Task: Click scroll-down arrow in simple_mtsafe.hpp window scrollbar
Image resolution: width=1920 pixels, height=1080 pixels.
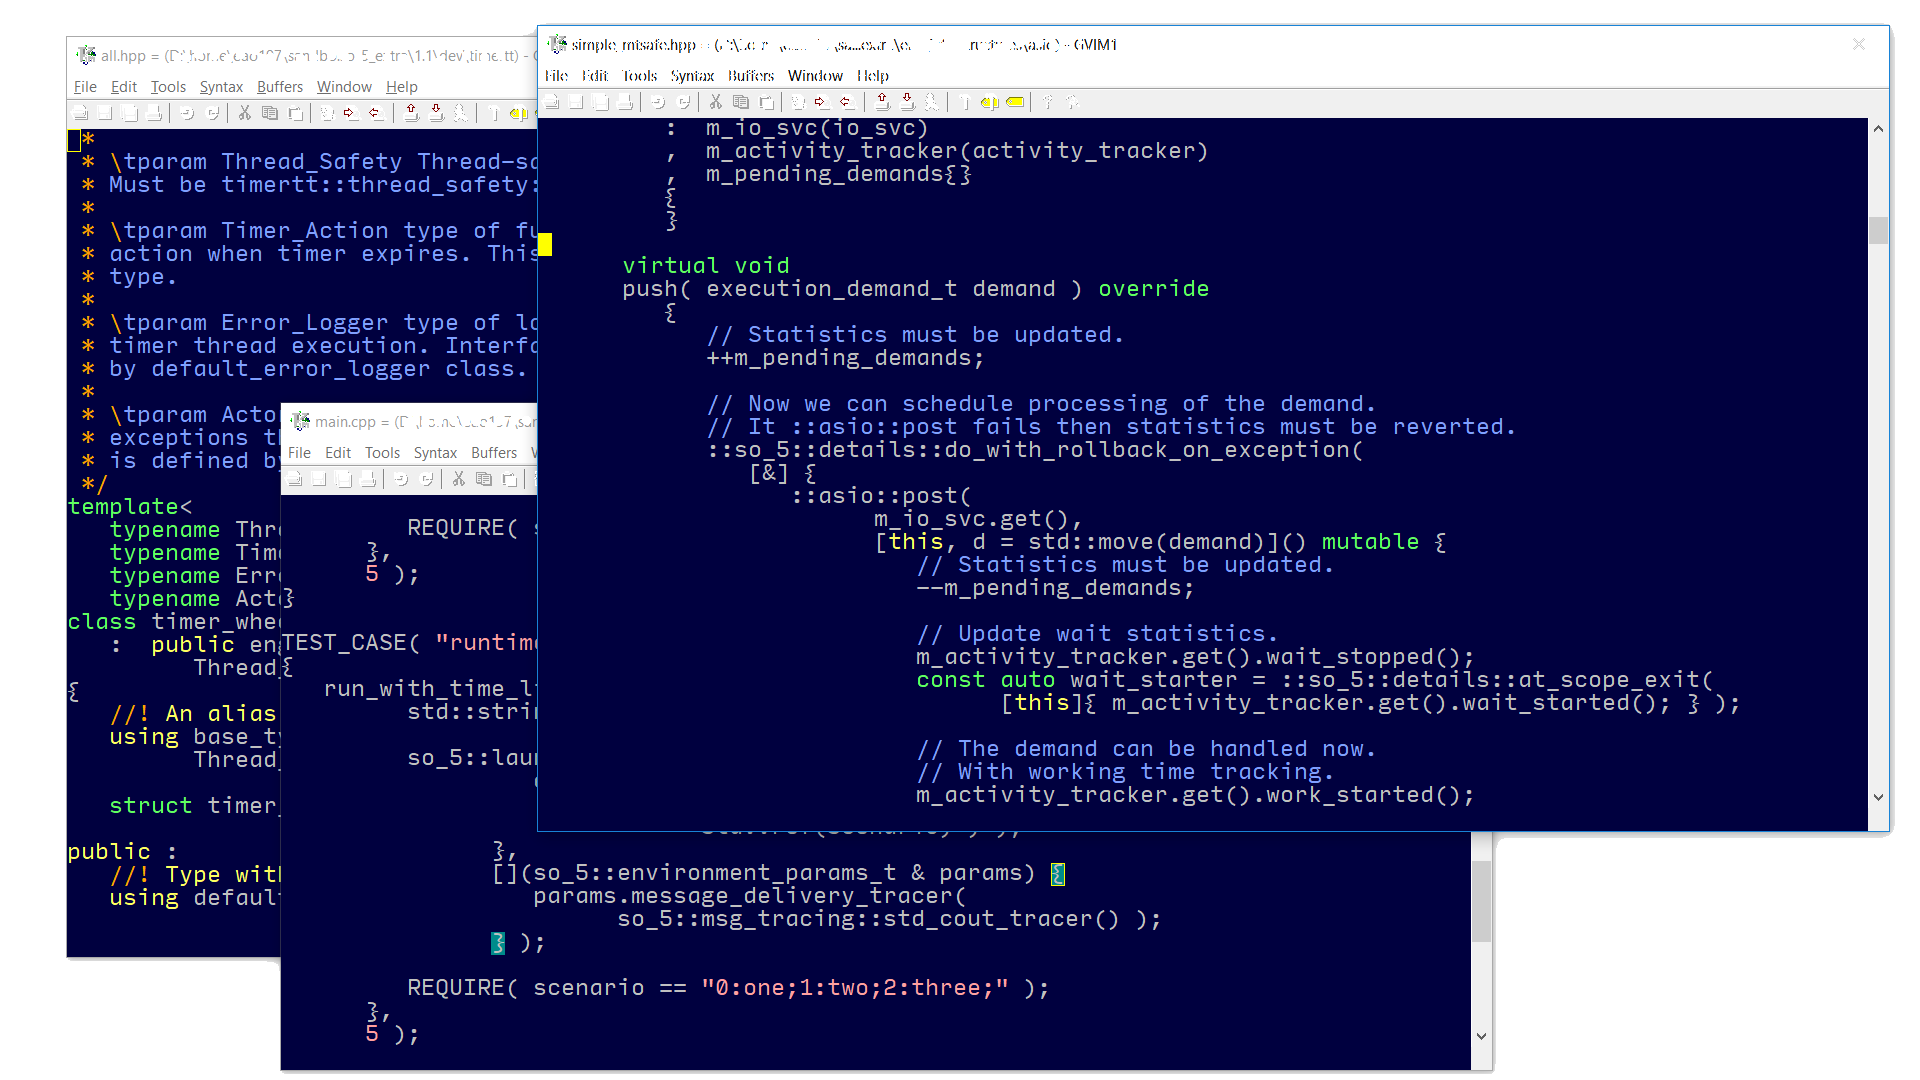Action: (x=1878, y=797)
